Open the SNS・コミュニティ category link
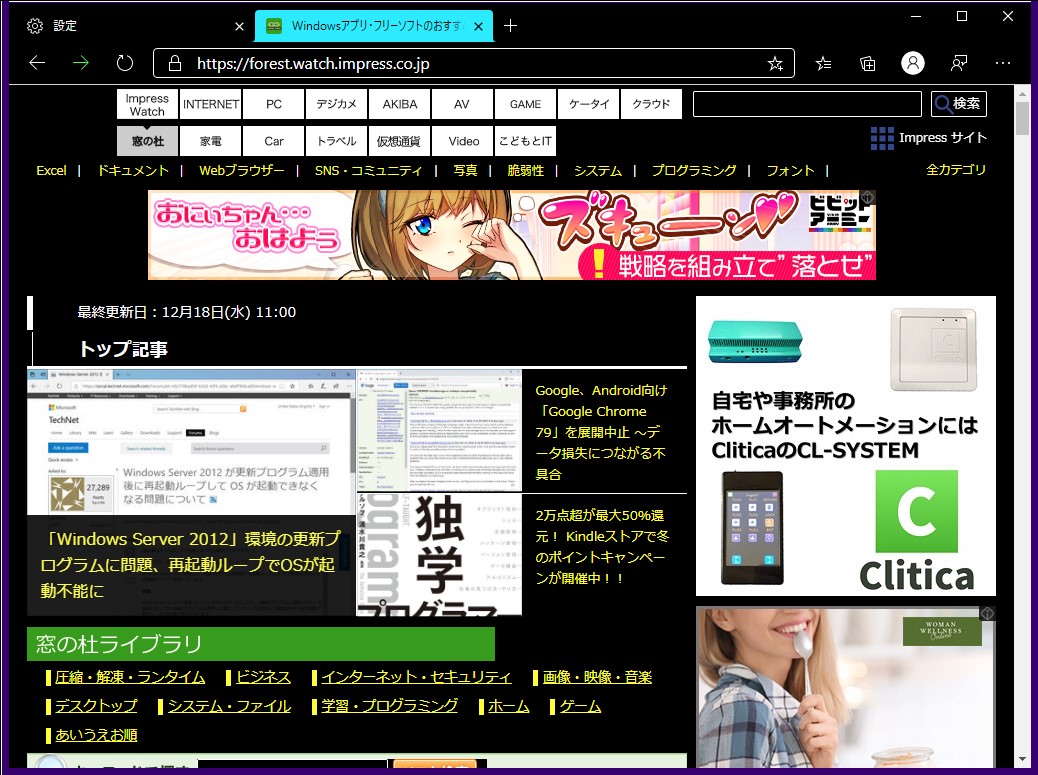This screenshot has width=1038, height=775. [368, 171]
